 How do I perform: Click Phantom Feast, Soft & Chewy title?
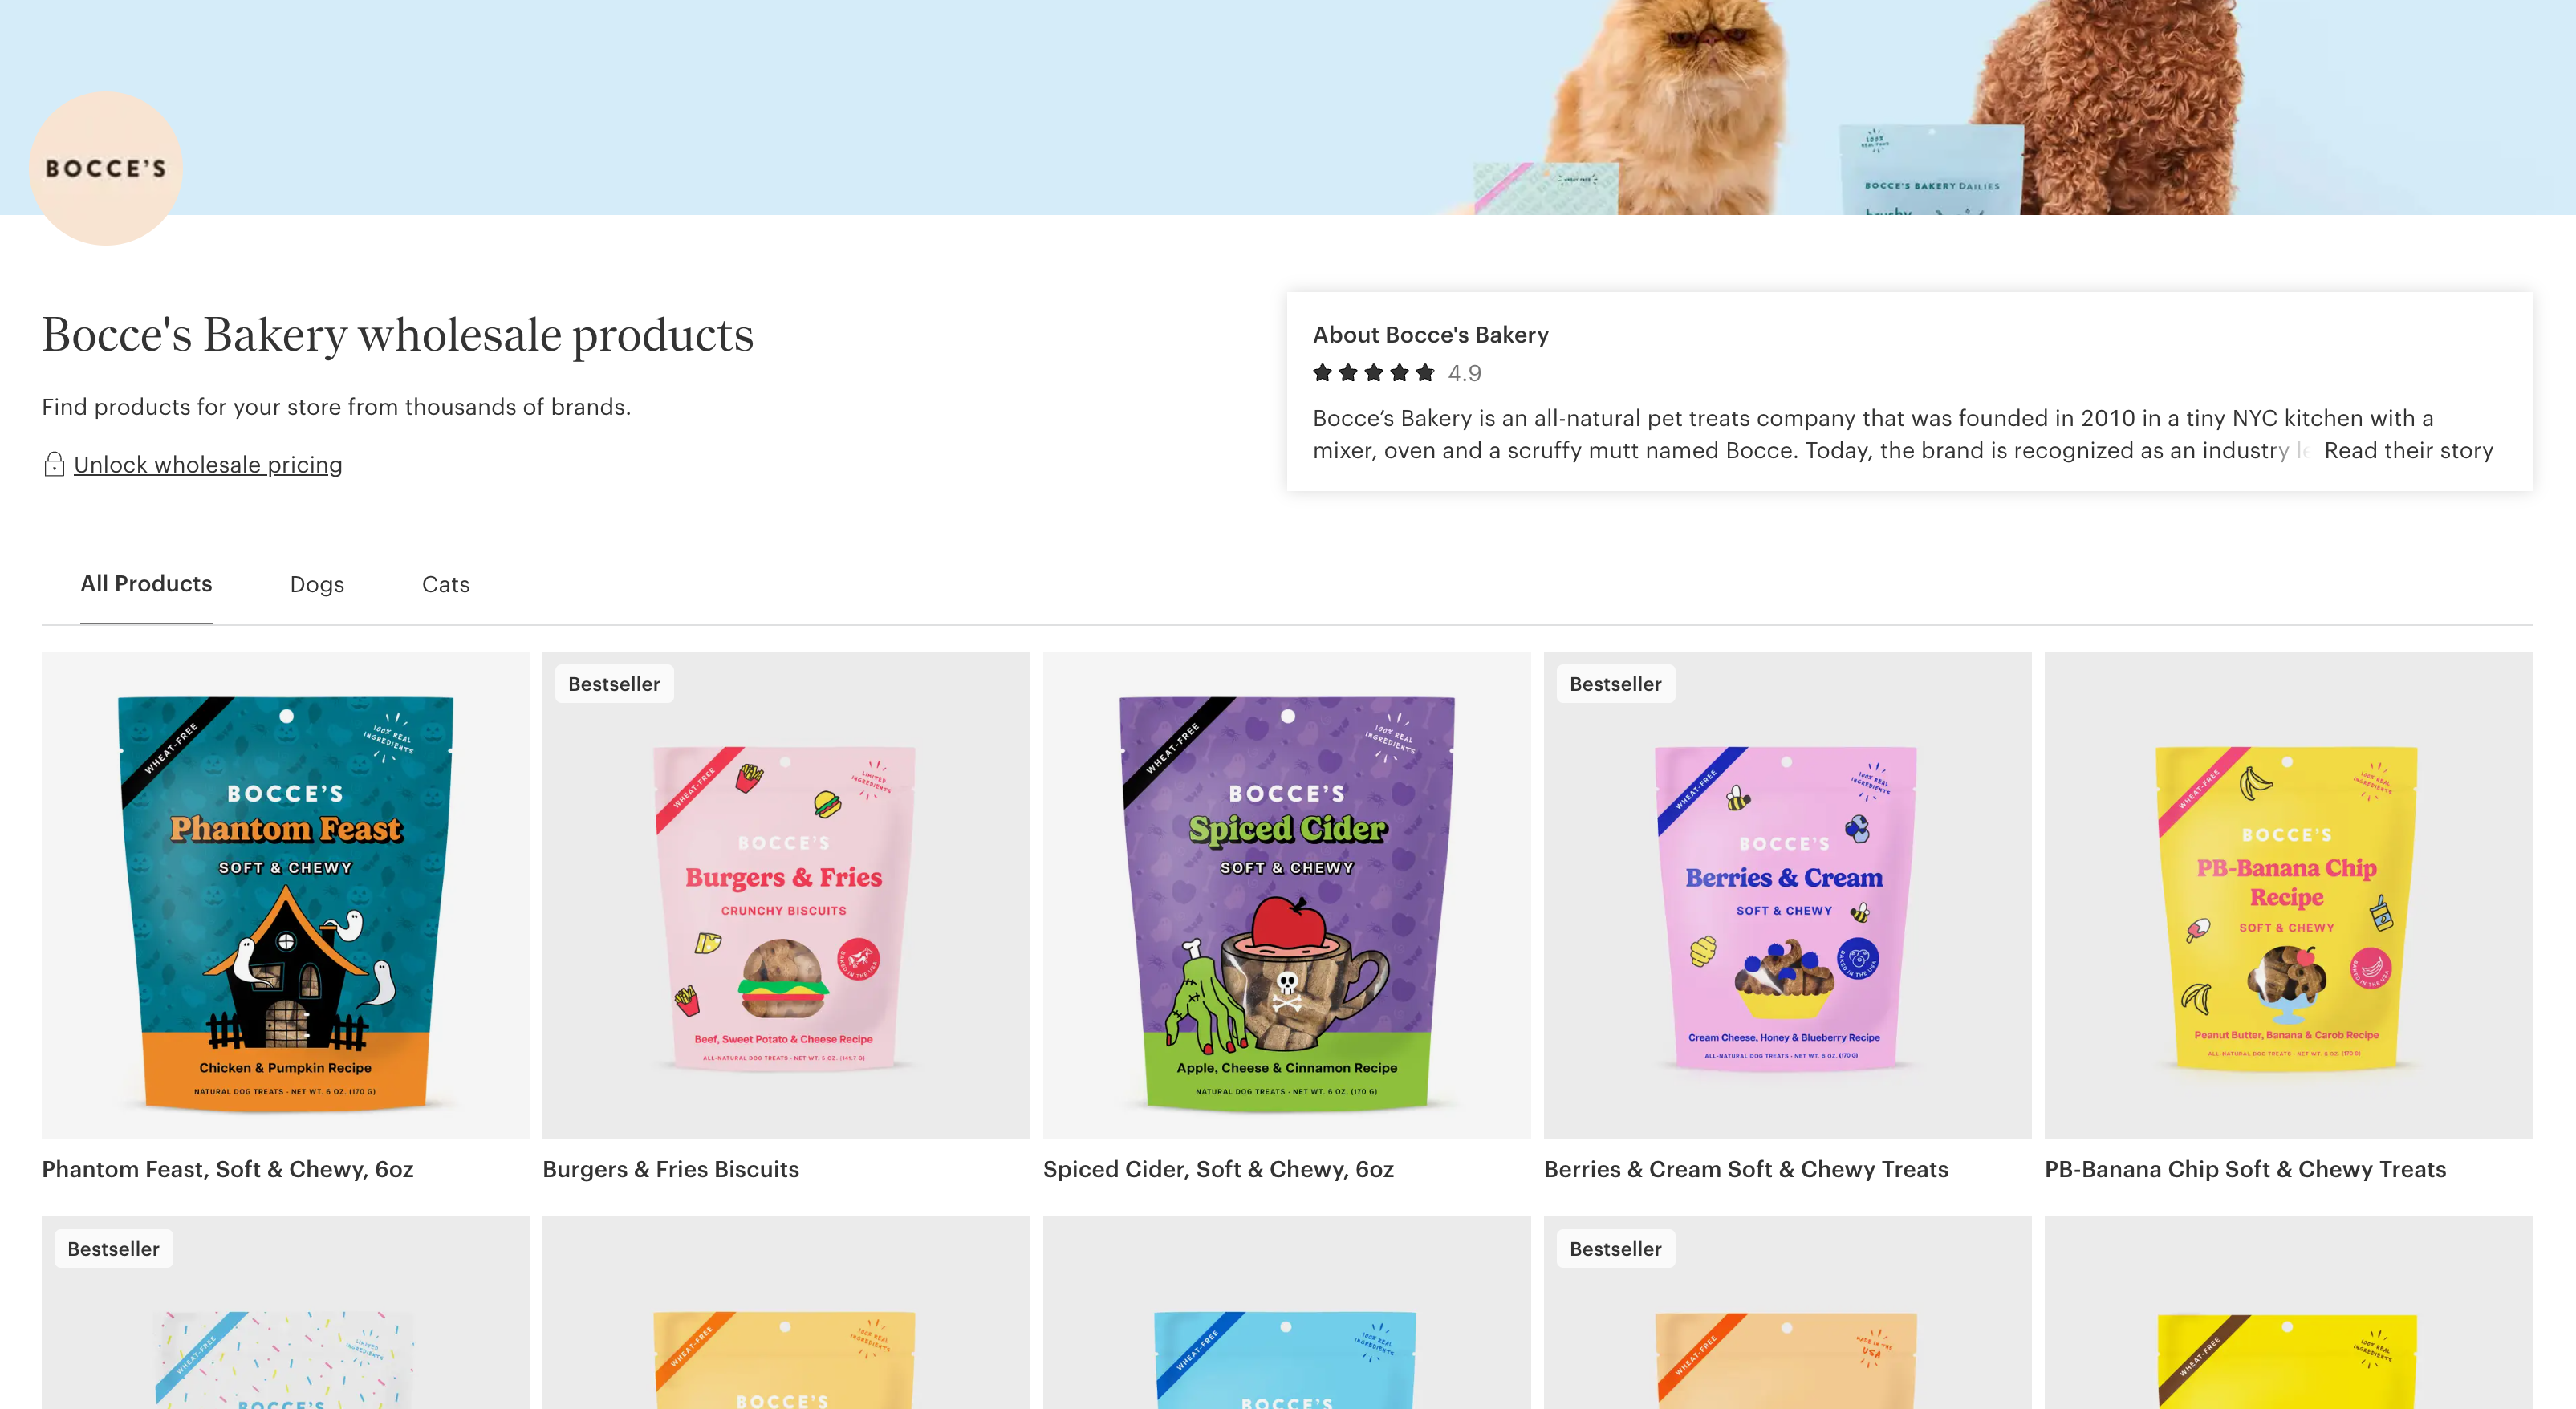228,1169
